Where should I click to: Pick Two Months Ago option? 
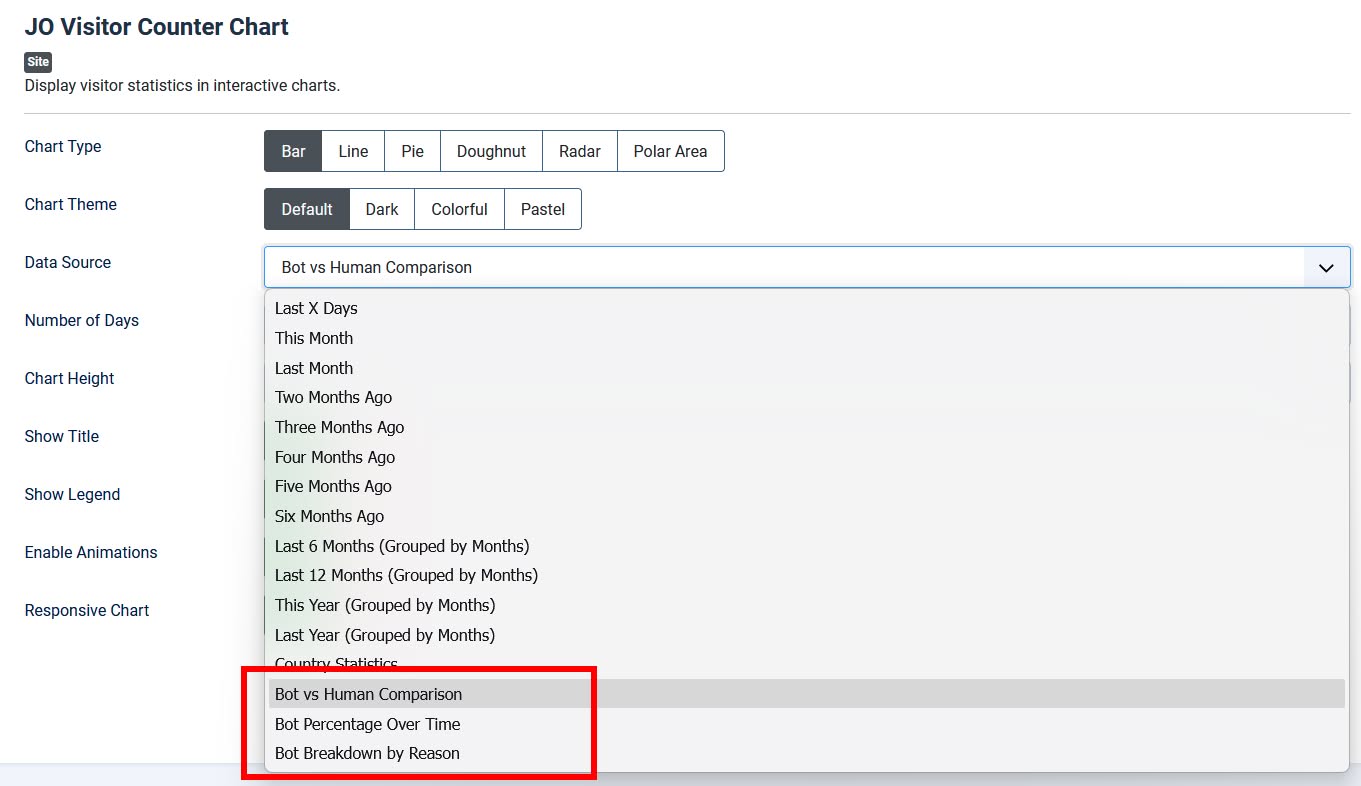[807, 397]
